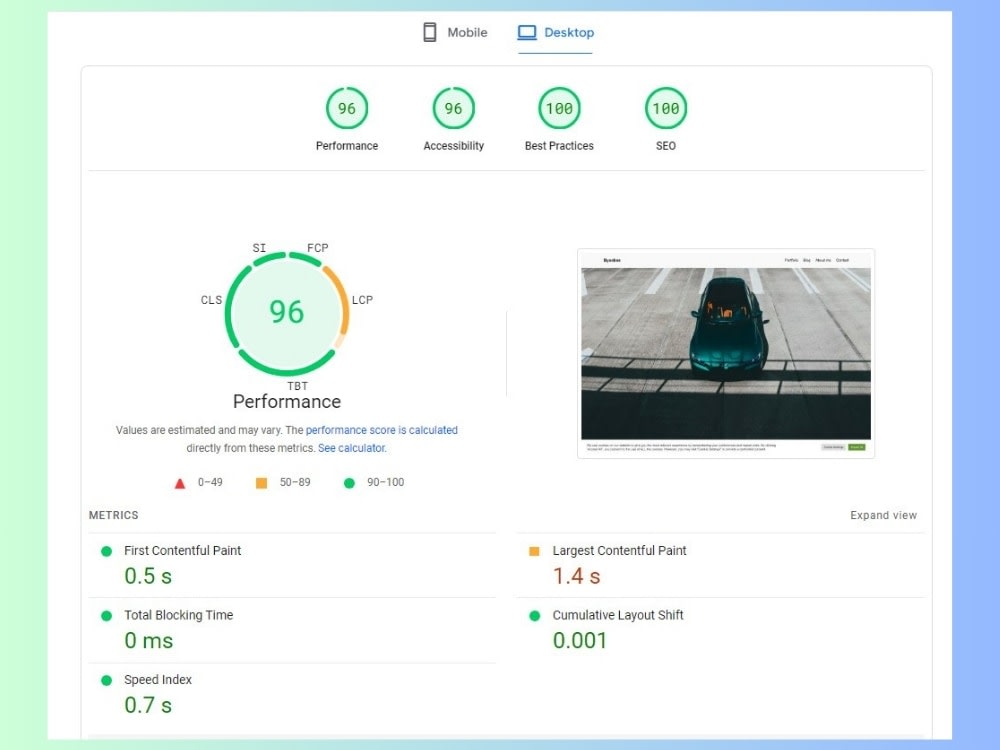Image resolution: width=1000 pixels, height=750 pixels.
Task: Click the TBT segment label on gauge
Action: point(297,386)
